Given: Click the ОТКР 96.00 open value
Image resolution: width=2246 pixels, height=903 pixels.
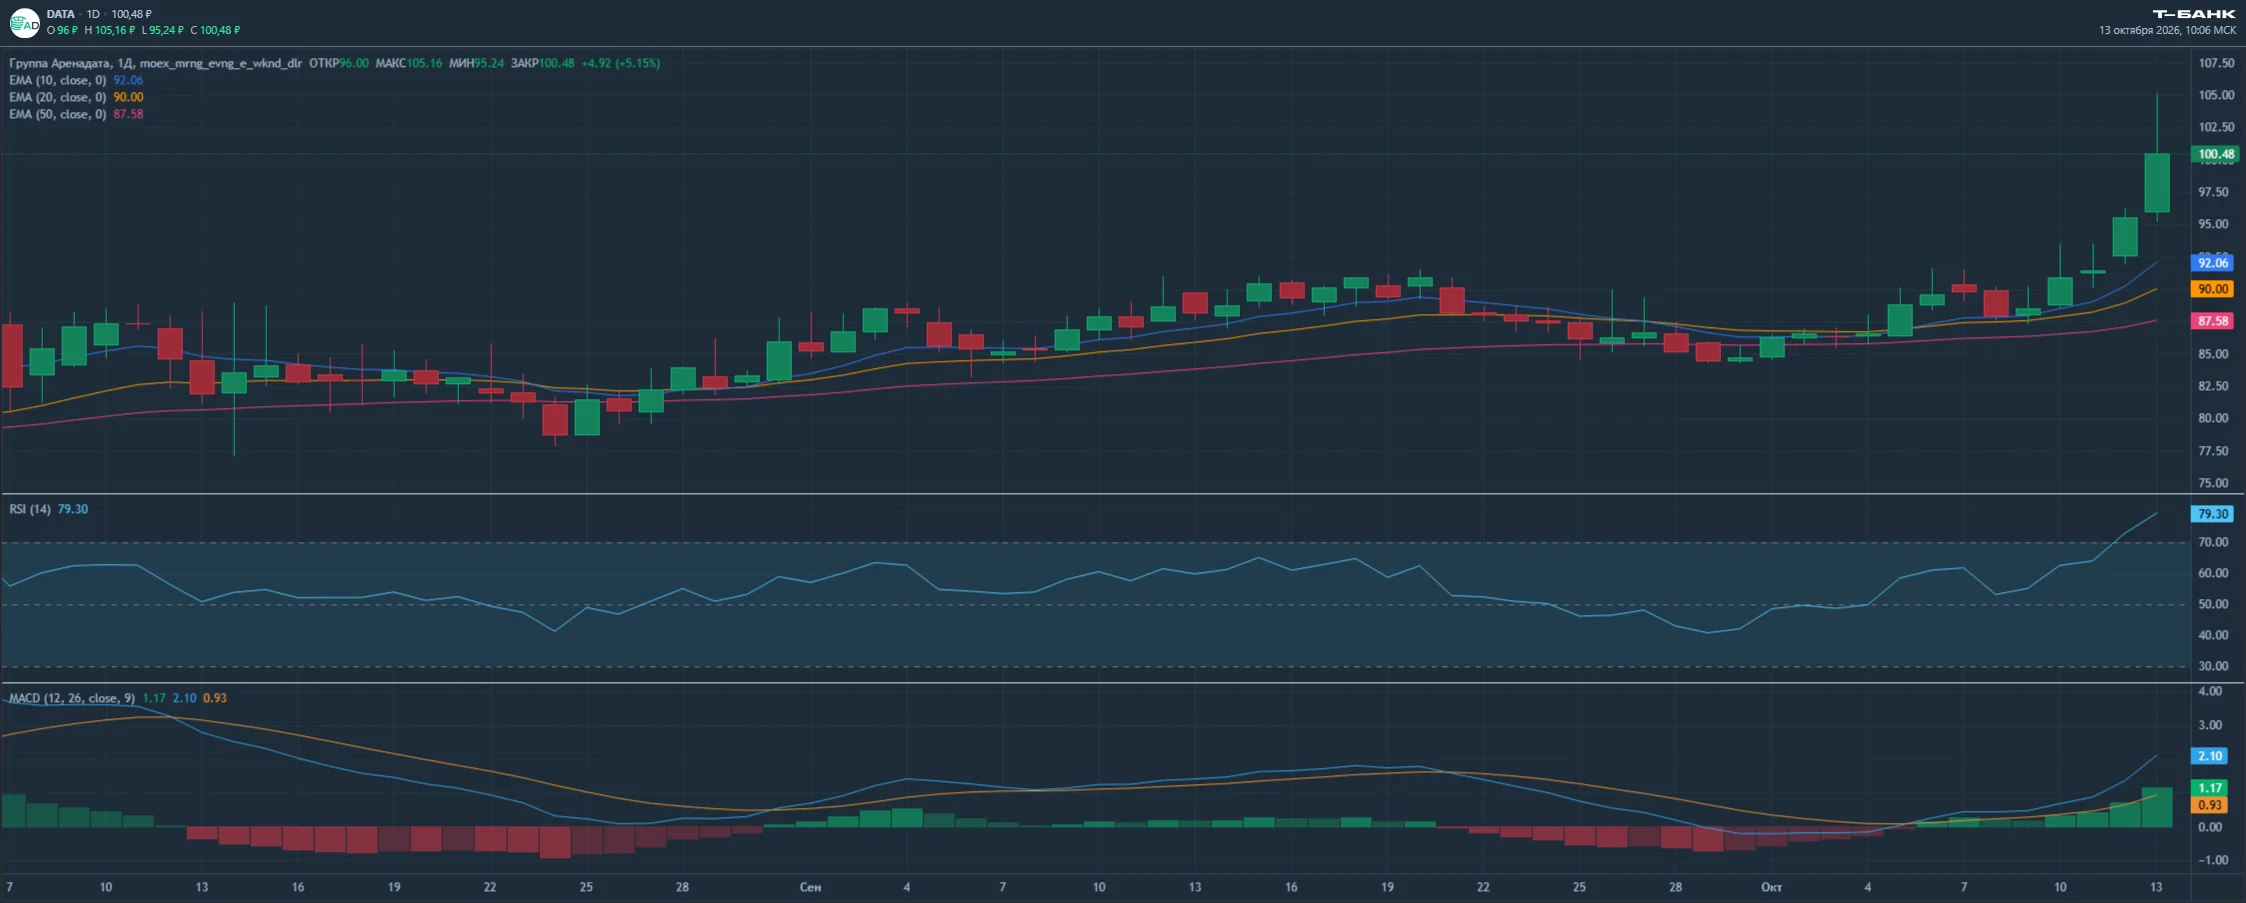Looking at the screenshot, I should pos(339,63).
